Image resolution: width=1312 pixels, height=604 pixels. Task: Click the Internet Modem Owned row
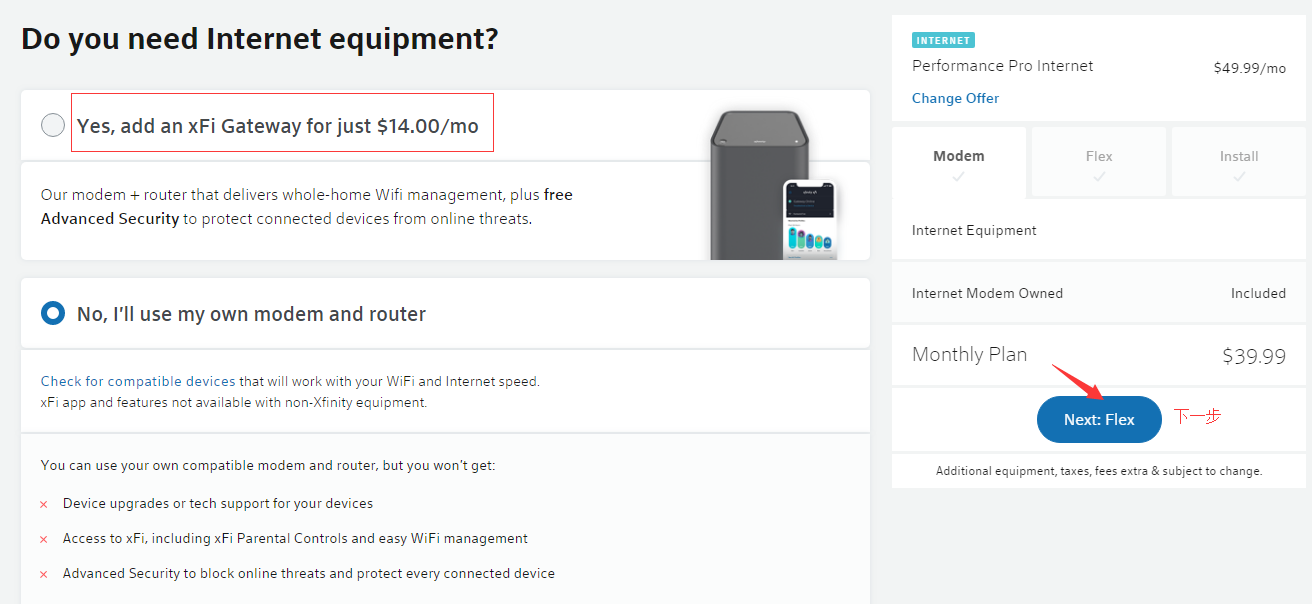[1098, 294]
